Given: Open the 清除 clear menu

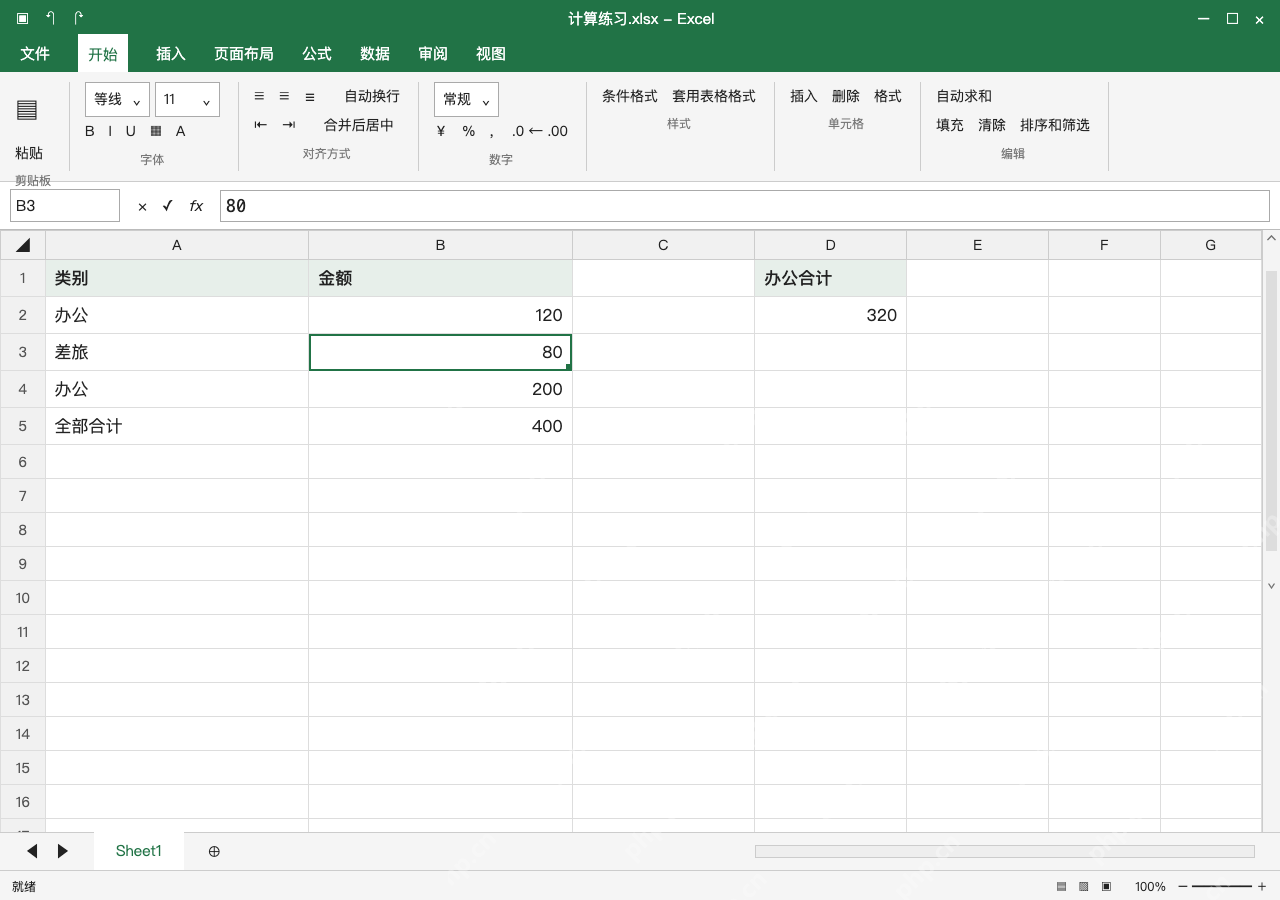Looking at the screenshot, I should pyautogui.click(x=992, y=125).
